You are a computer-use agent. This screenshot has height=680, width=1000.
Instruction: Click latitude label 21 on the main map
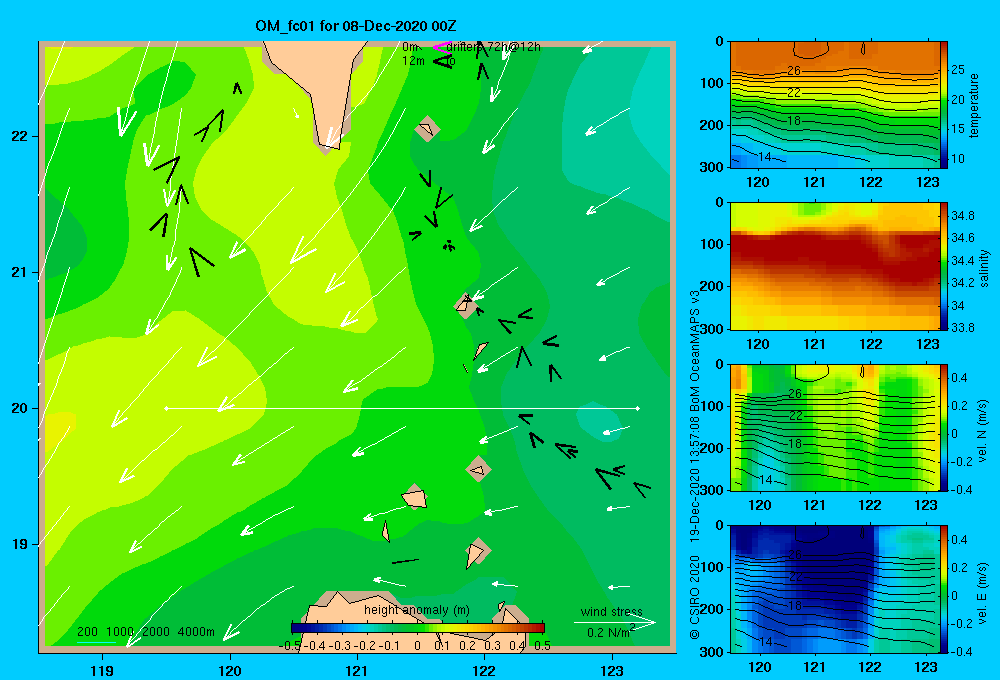pyautogui.click(x=19, y=272)
